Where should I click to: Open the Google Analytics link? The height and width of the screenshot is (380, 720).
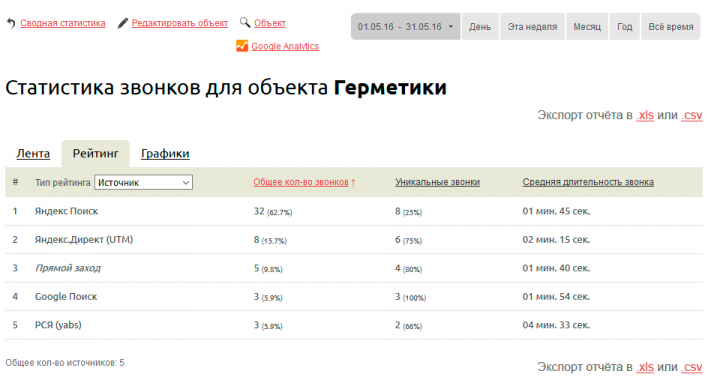click(x=285, y=46)
